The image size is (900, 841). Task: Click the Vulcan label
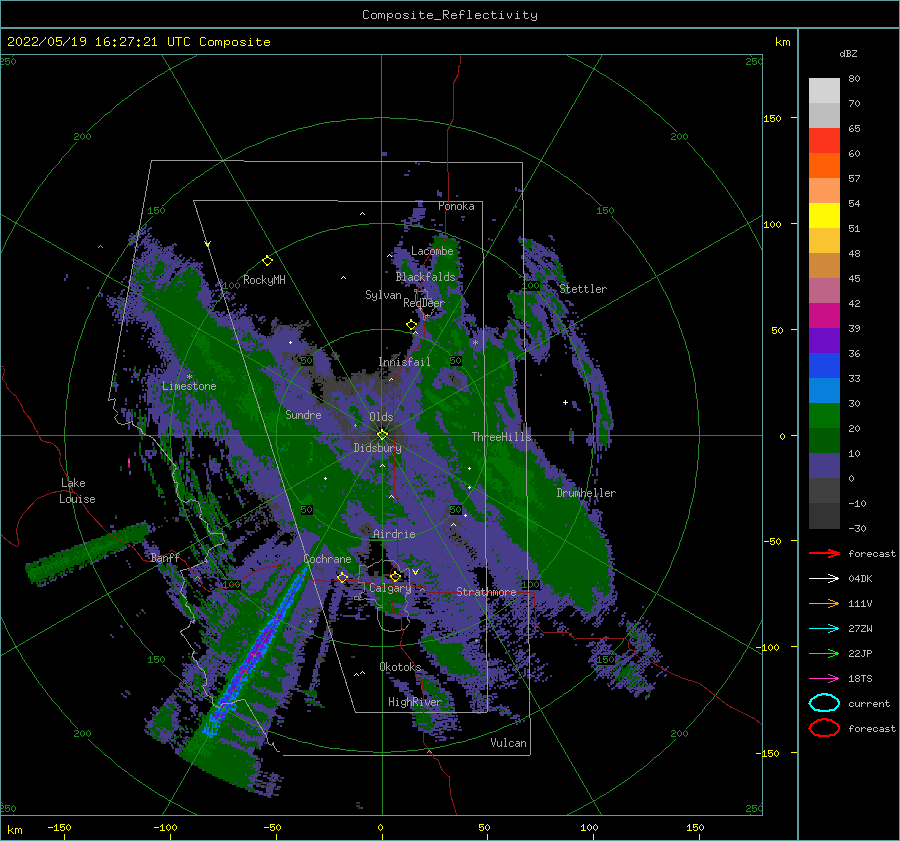pos(509,743)
